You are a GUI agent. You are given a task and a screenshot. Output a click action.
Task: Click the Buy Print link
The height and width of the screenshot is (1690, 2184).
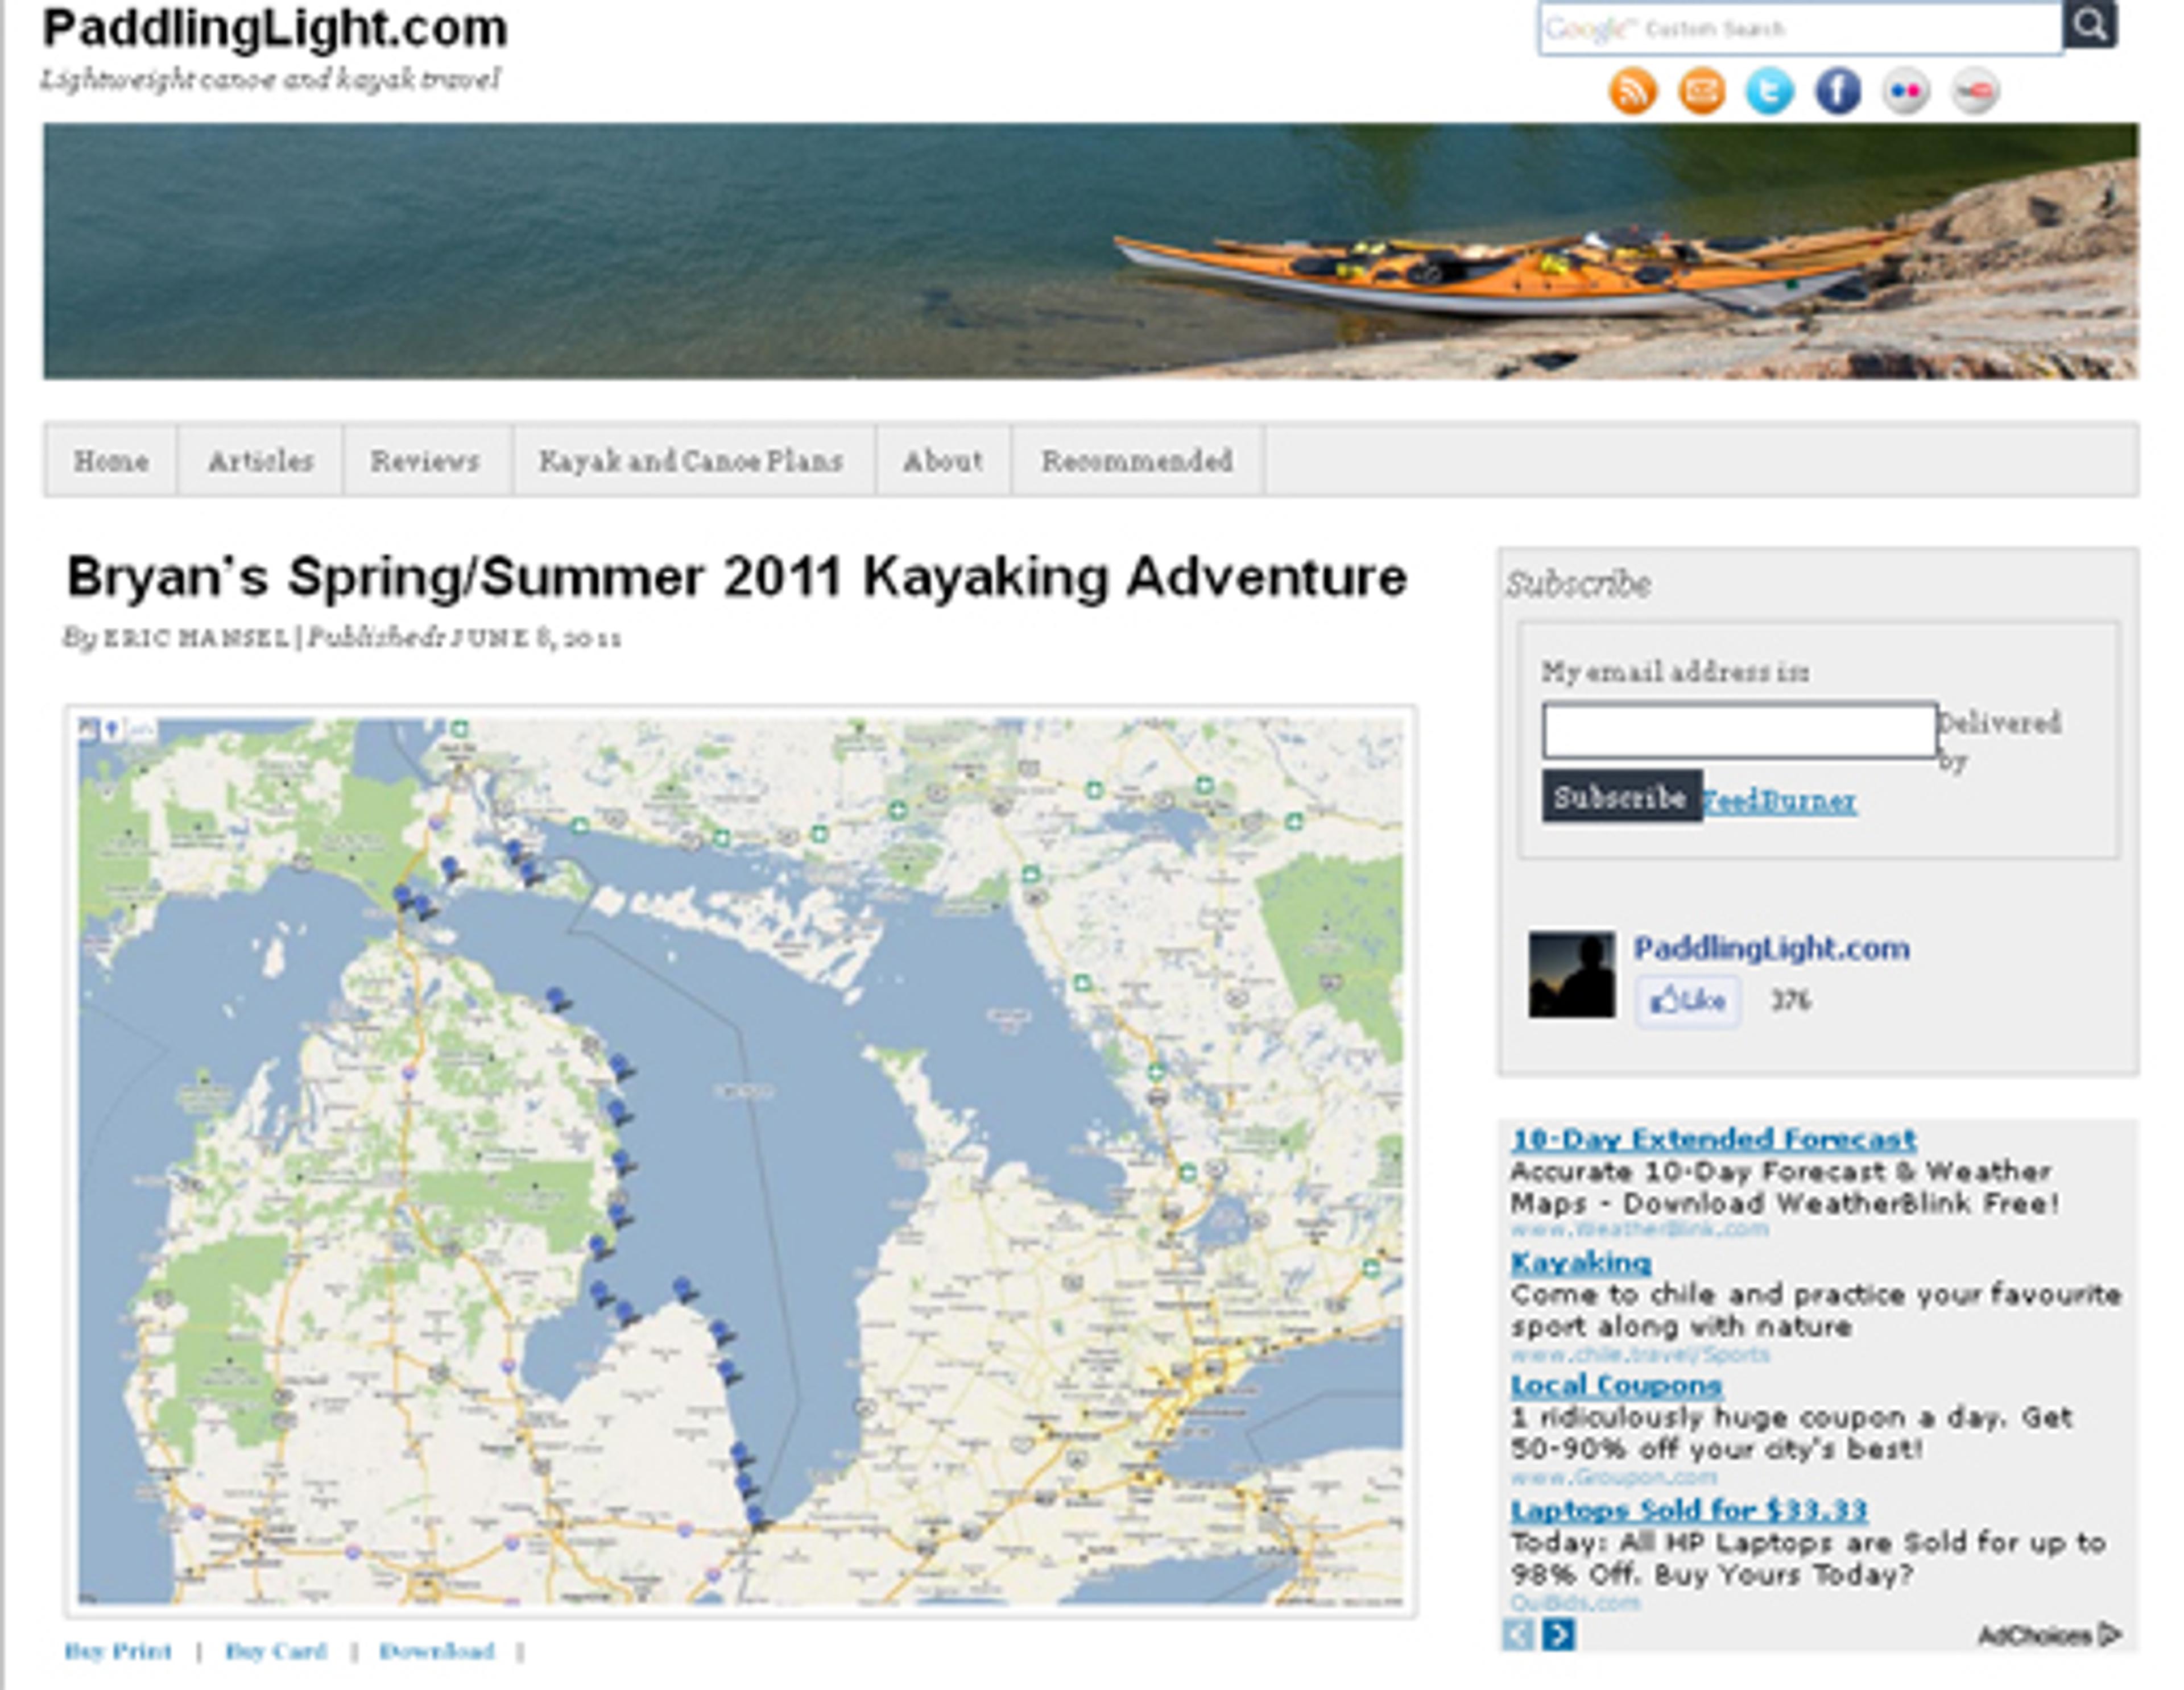click(x=118, y=1651)
